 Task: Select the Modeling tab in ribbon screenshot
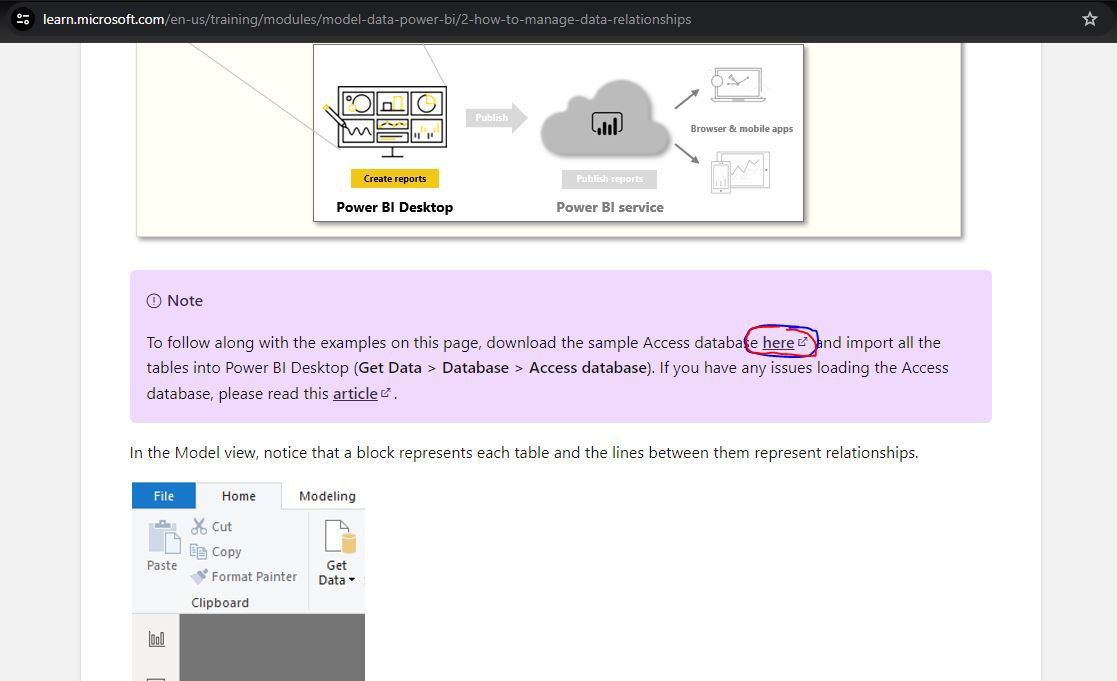point(327,496)
